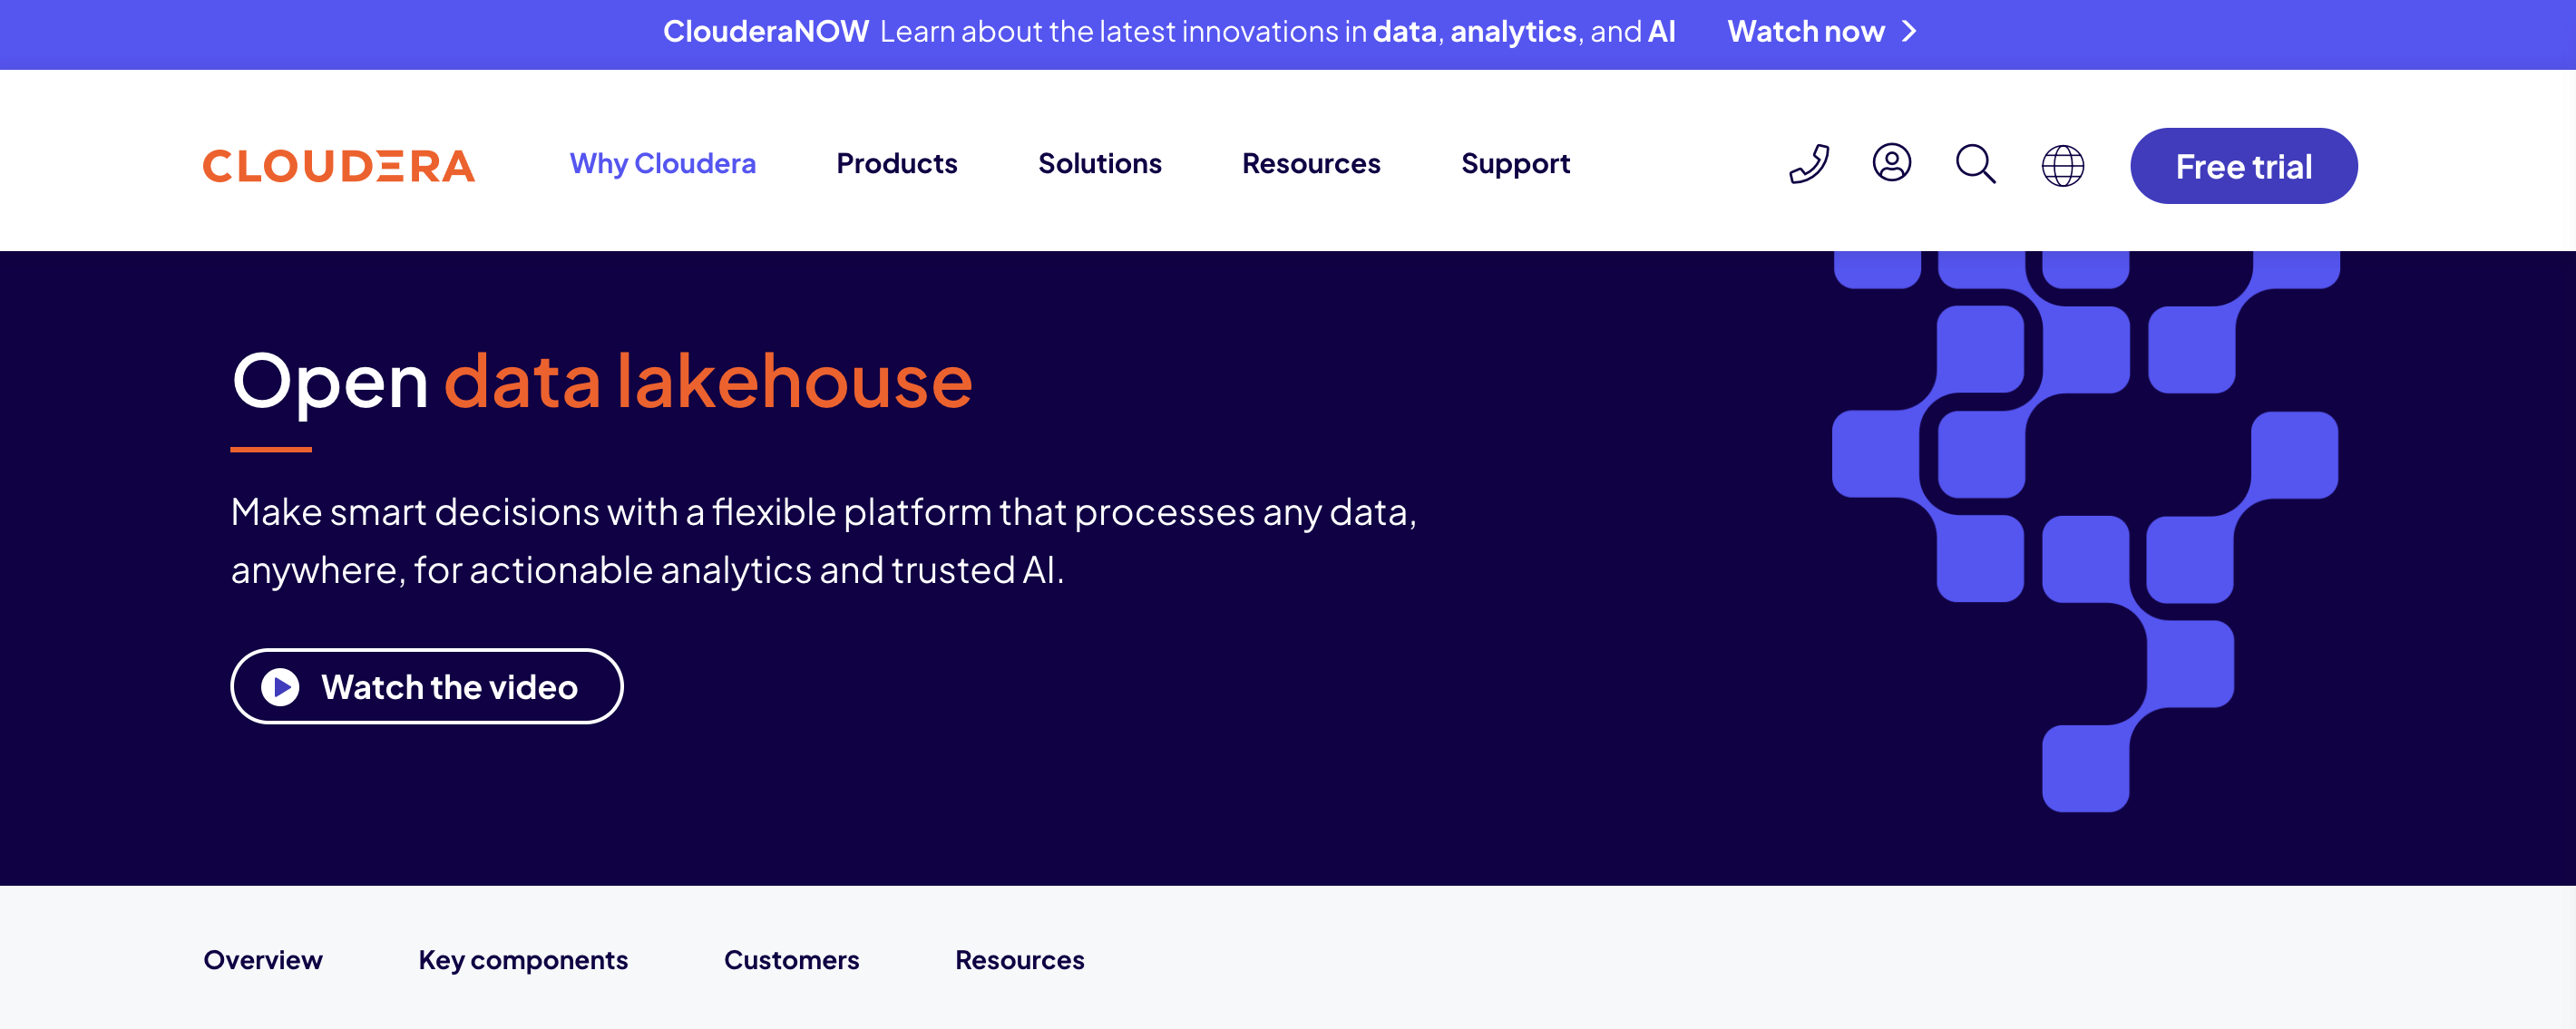Expand the Solutions menu
Viewport: 2576px width, 1029px height.
tap(1099, 164)
